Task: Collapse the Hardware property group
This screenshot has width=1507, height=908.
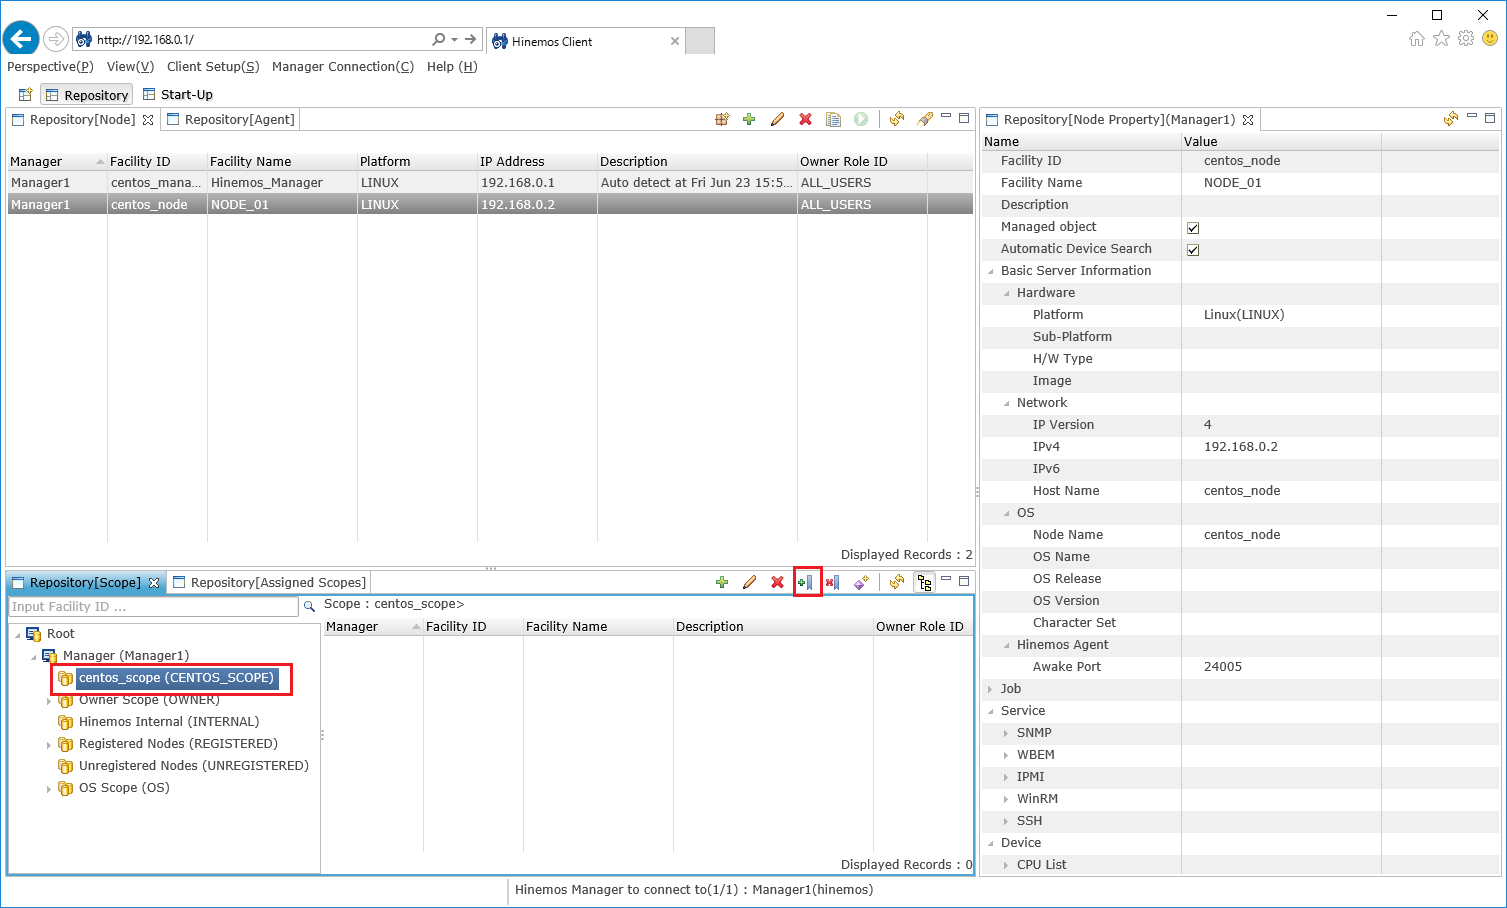Action: (1007, 293)
